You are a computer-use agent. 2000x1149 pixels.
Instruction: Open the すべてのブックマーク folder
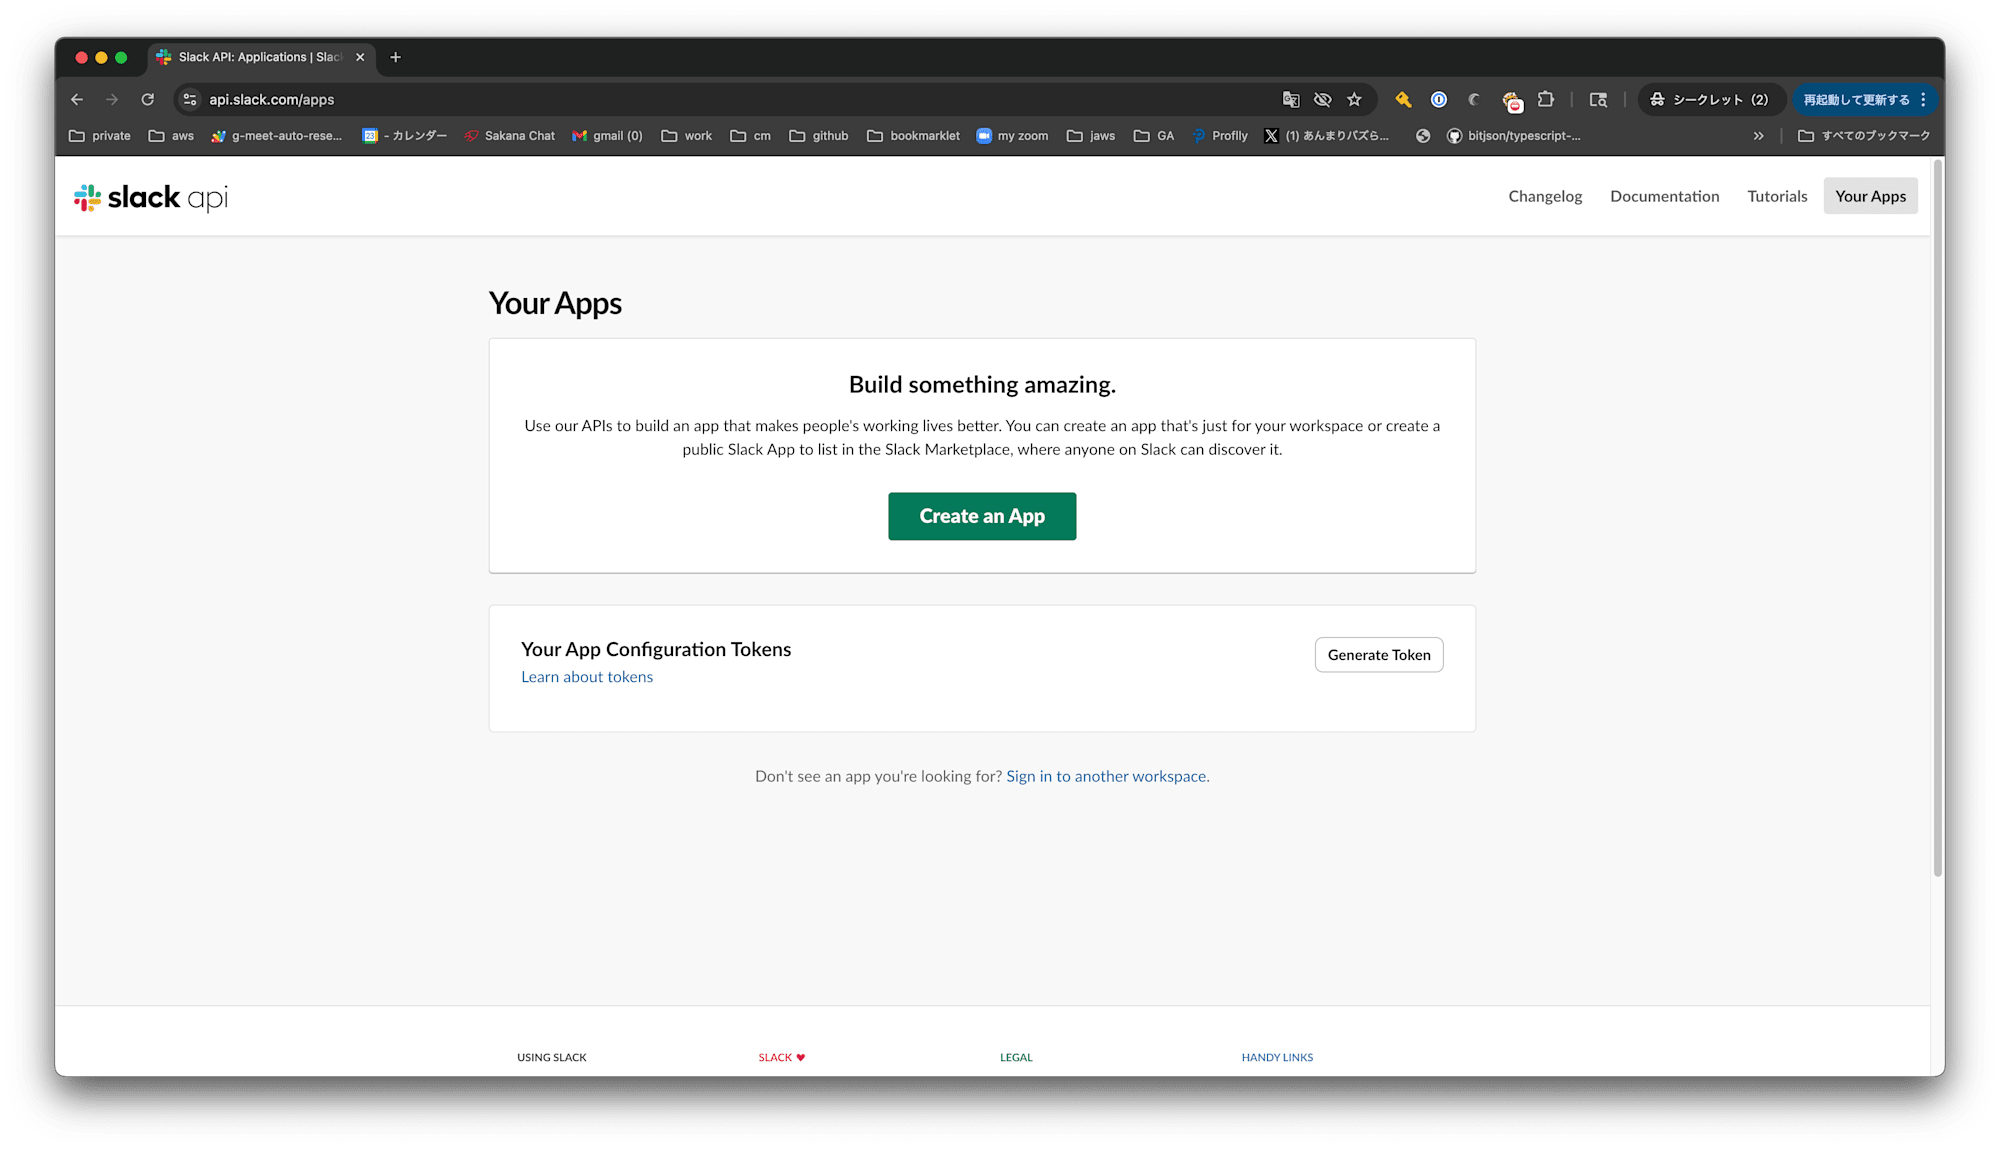pyautogui.click(x=1864, y=136)
